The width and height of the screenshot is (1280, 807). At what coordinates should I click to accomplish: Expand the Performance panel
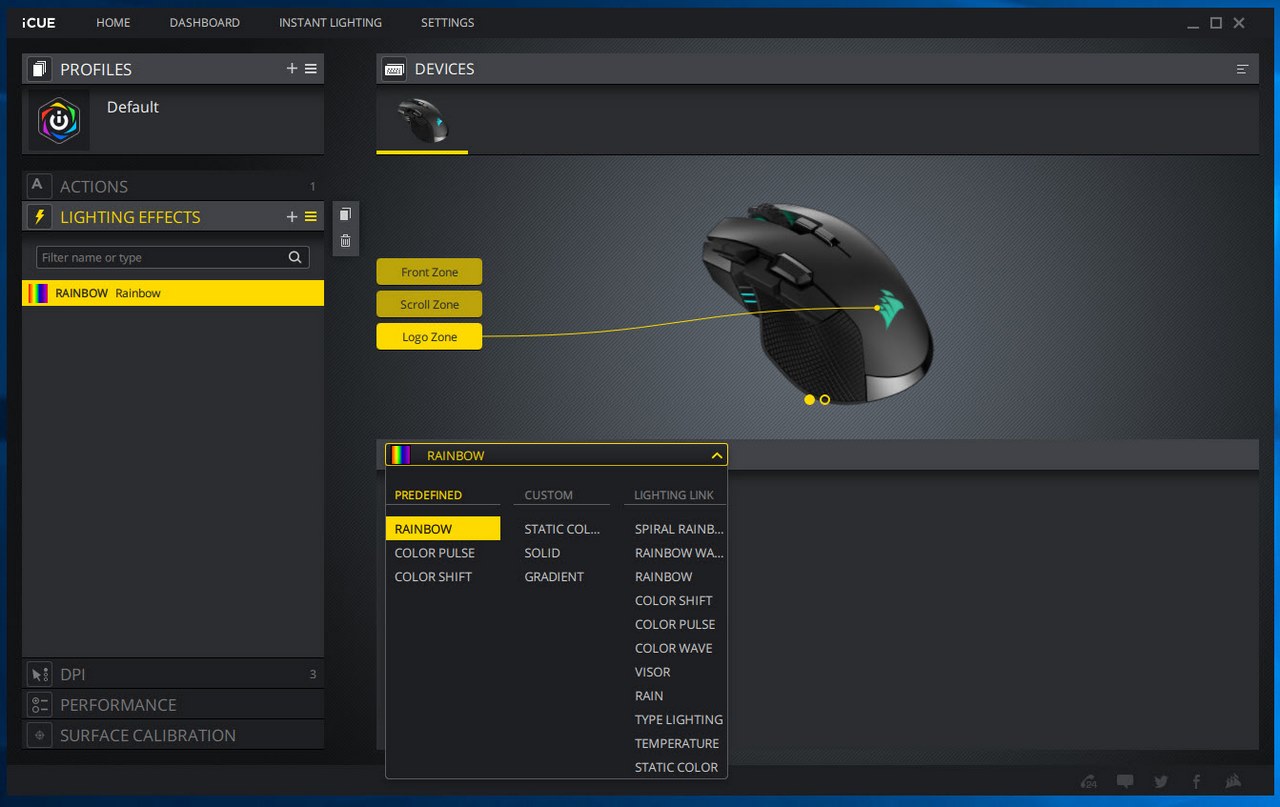click(x=173, y=704)
